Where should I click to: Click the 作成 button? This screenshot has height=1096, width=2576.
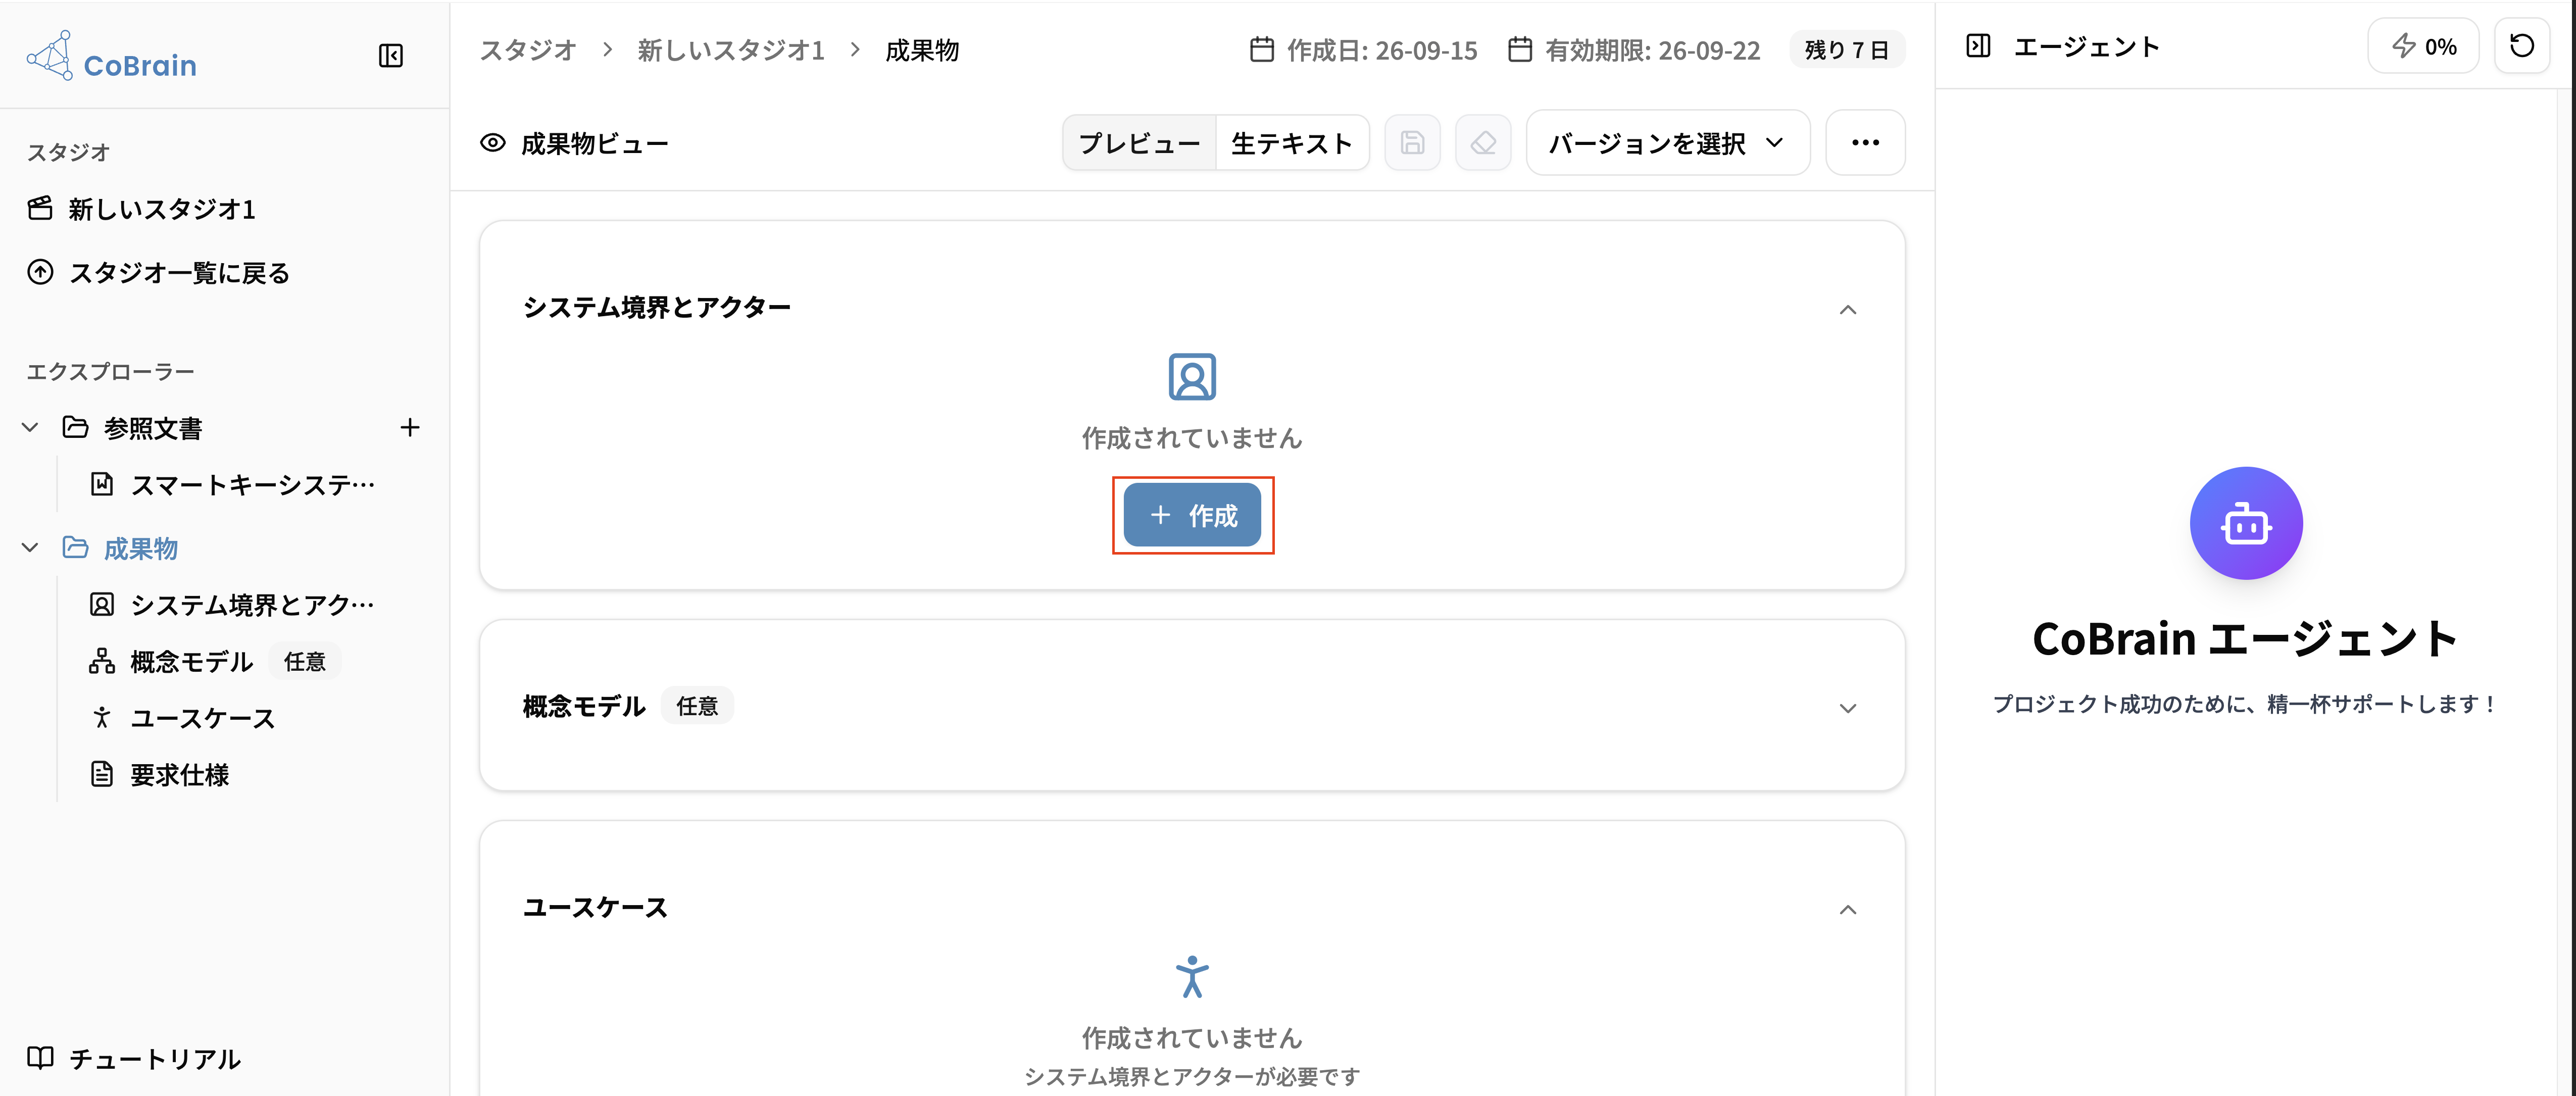[x=1192, y=515]
